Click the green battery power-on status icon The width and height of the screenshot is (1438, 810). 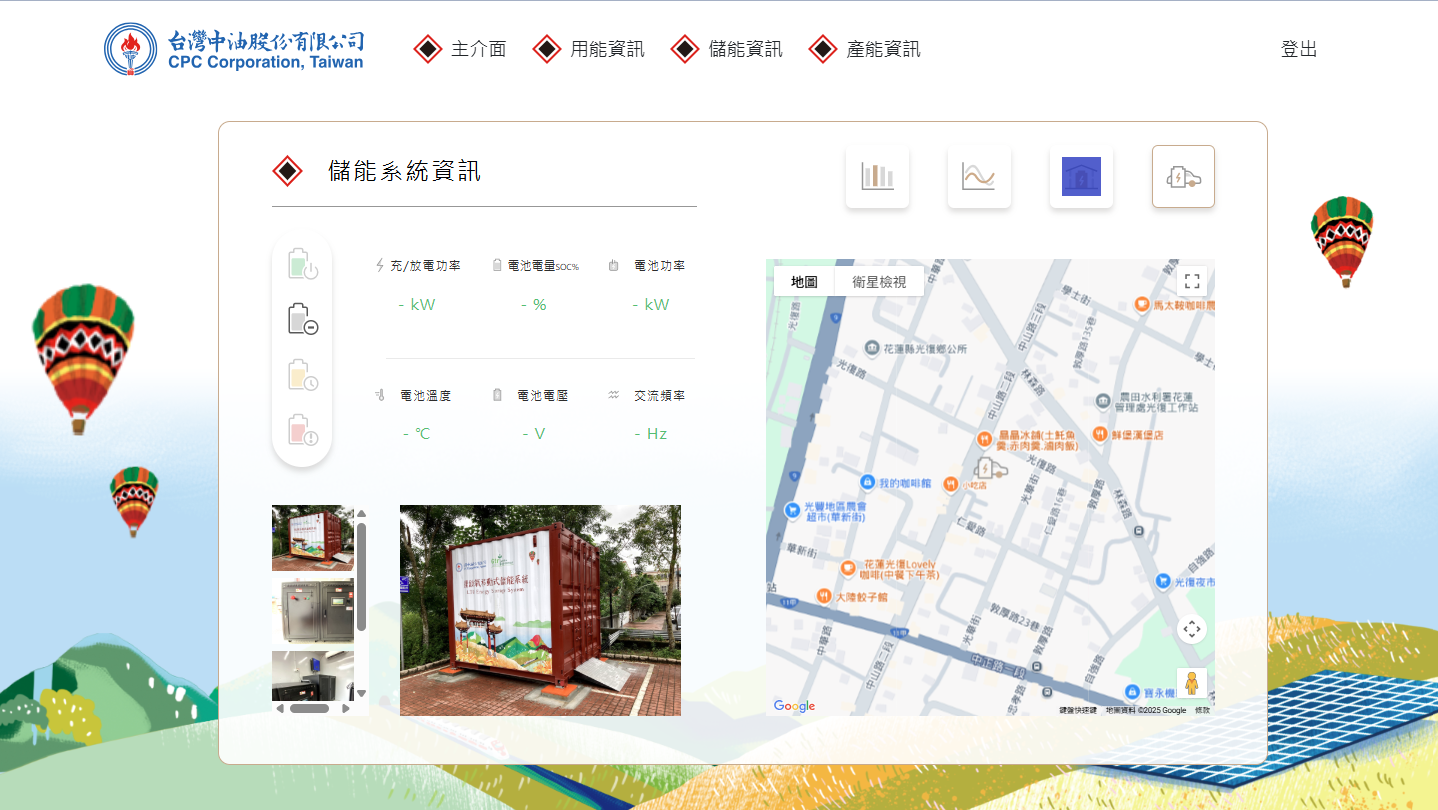pyautogui.click(x=302, y=265)
